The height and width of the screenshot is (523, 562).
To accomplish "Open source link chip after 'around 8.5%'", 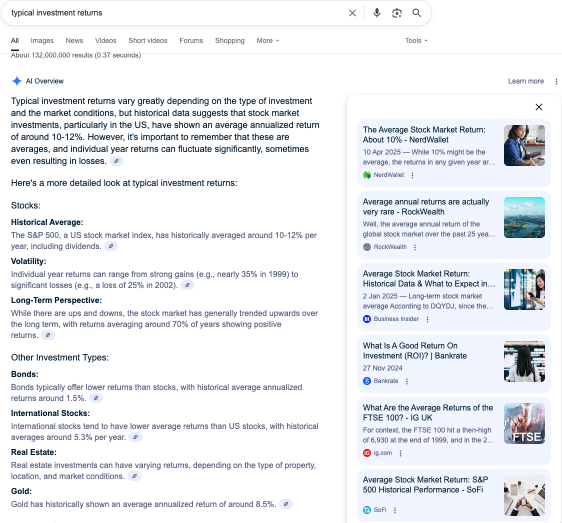I will 286,504.
